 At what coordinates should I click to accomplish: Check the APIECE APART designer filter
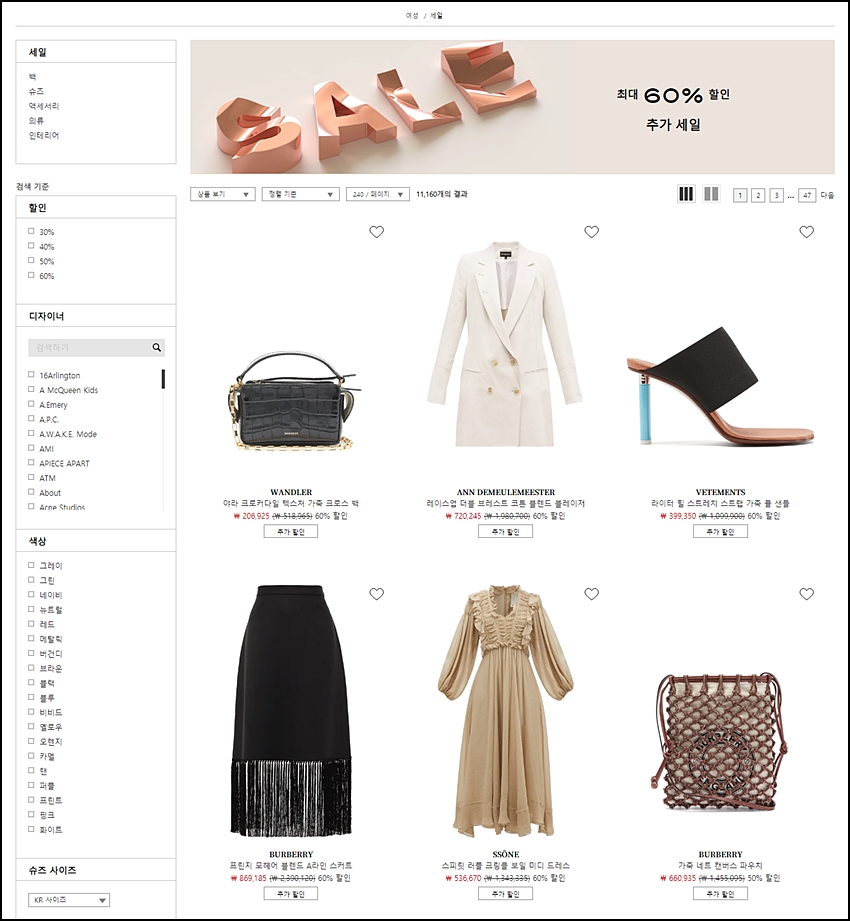tap(31, 463)
